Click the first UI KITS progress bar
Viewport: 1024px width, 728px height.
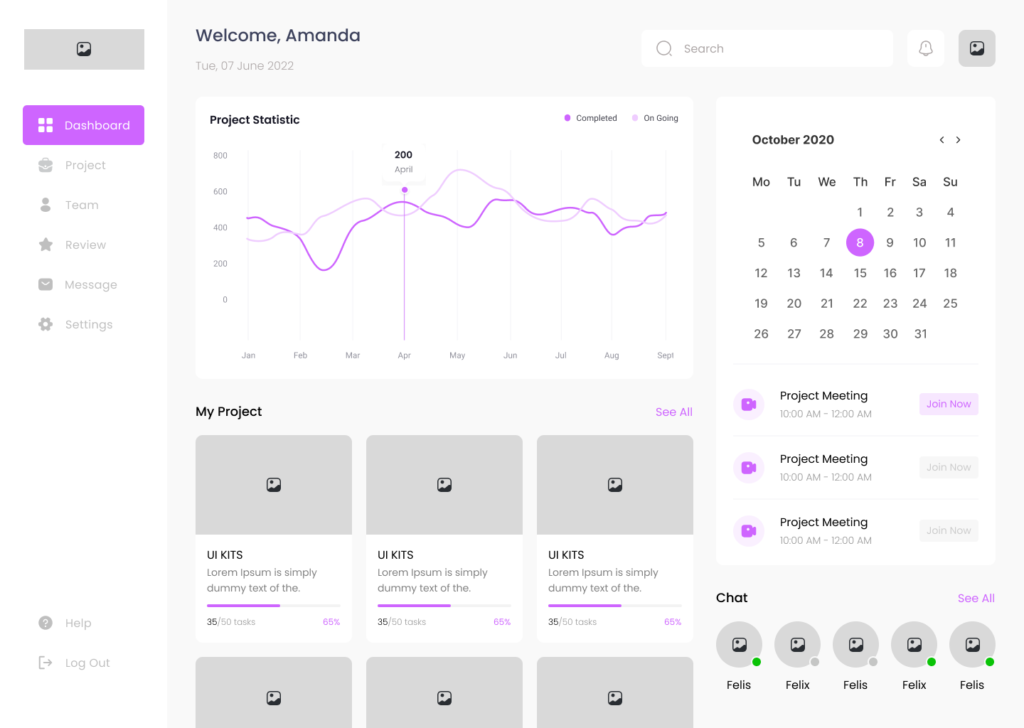click(x=273, y=605)
